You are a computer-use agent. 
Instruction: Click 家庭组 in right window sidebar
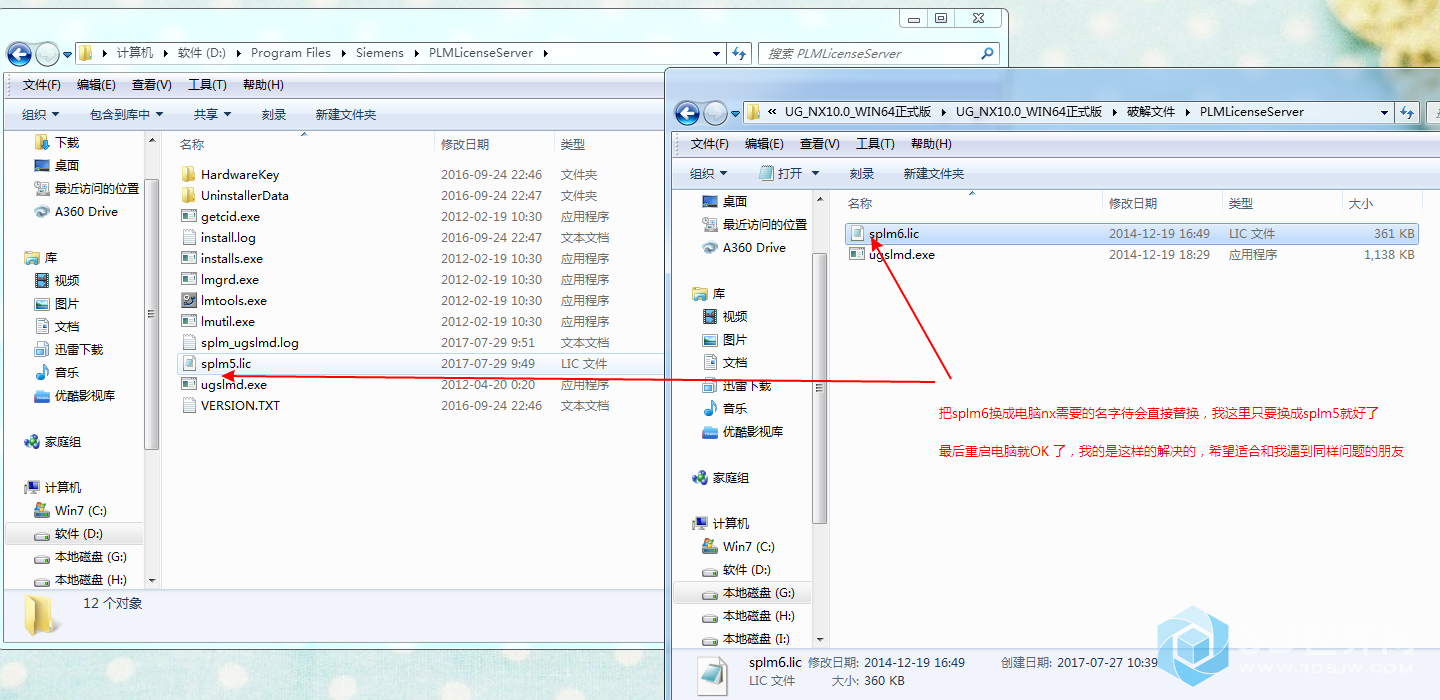(x=730, y=477)
